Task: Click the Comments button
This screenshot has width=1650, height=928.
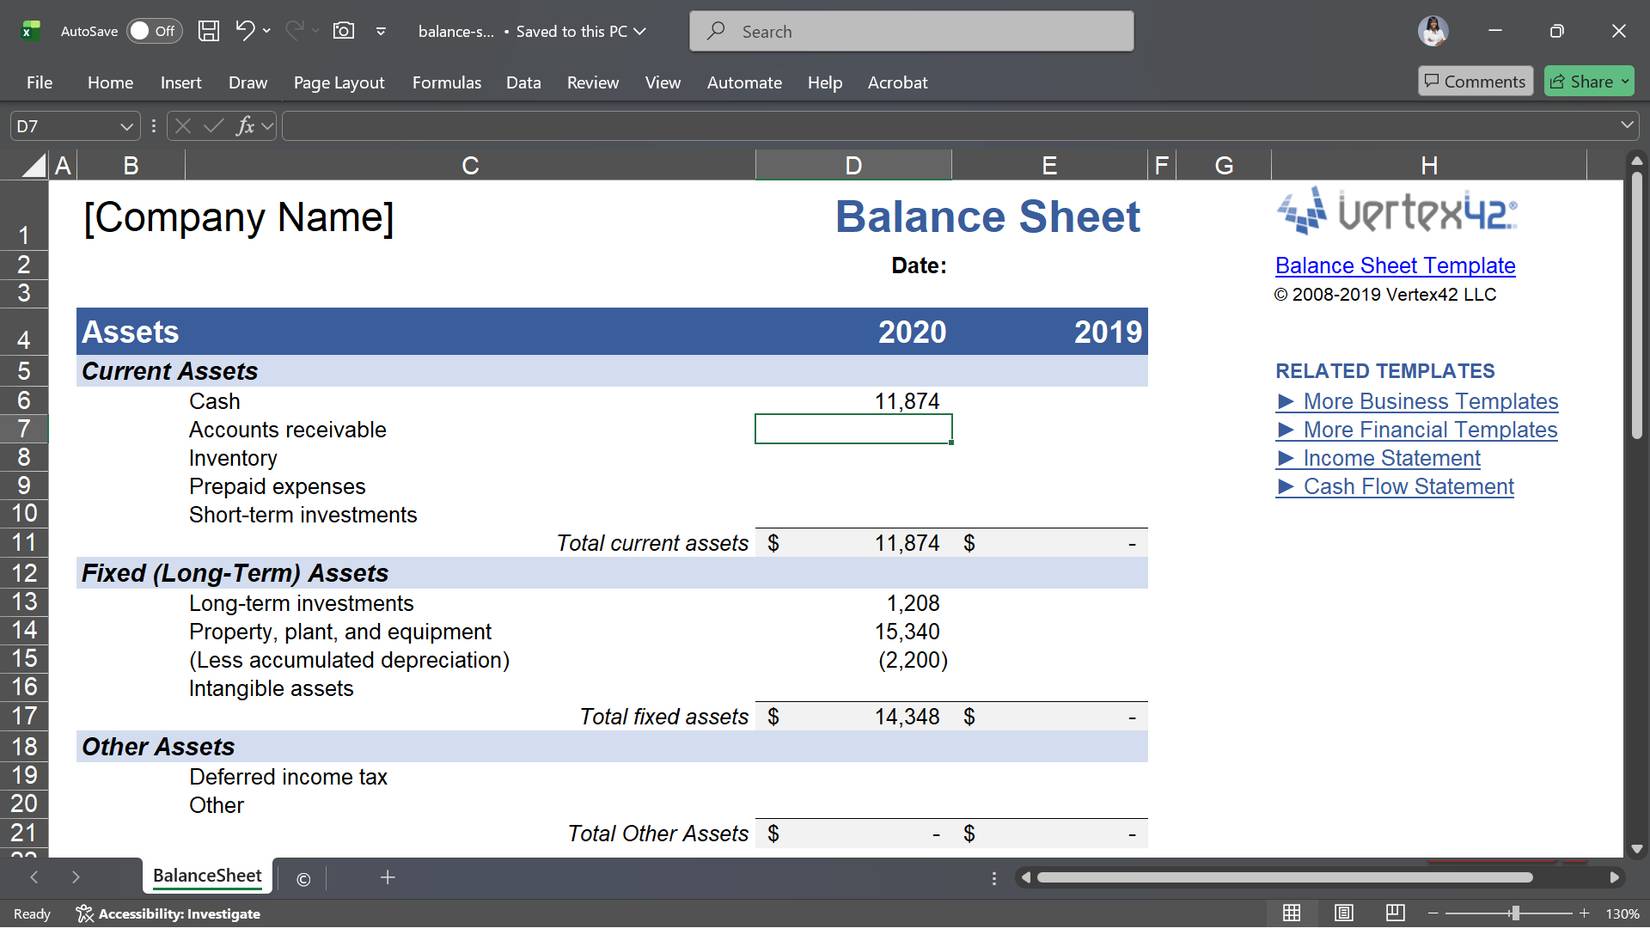Action: [1475, 81]
